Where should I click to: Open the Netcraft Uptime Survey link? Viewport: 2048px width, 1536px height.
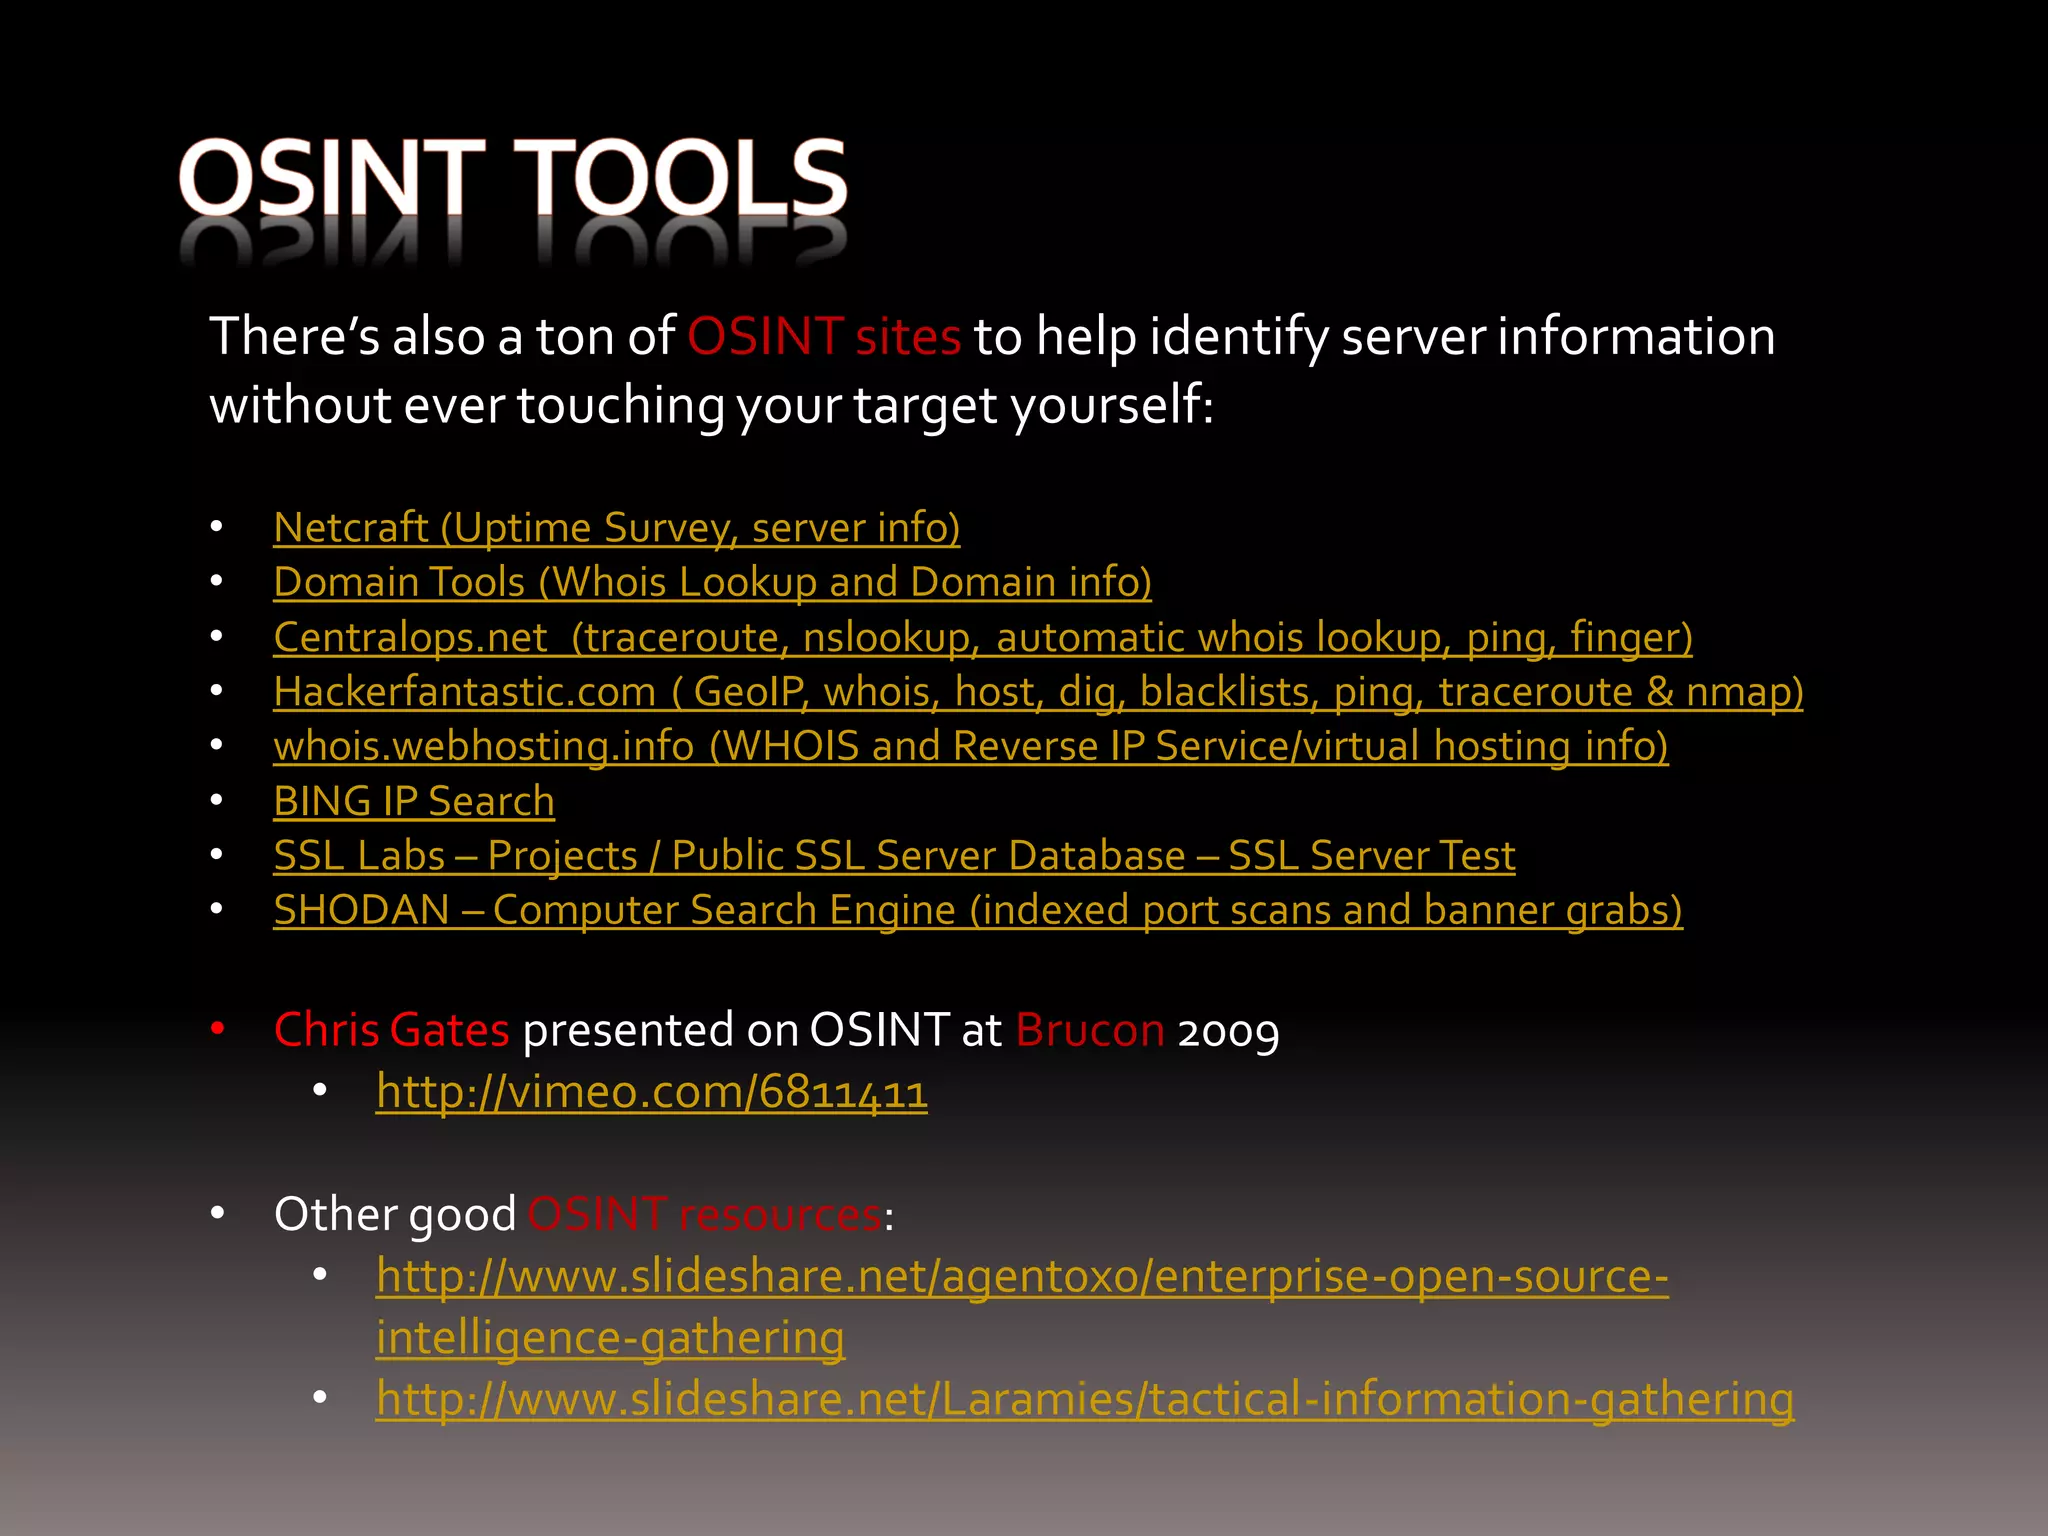[617, 527]
